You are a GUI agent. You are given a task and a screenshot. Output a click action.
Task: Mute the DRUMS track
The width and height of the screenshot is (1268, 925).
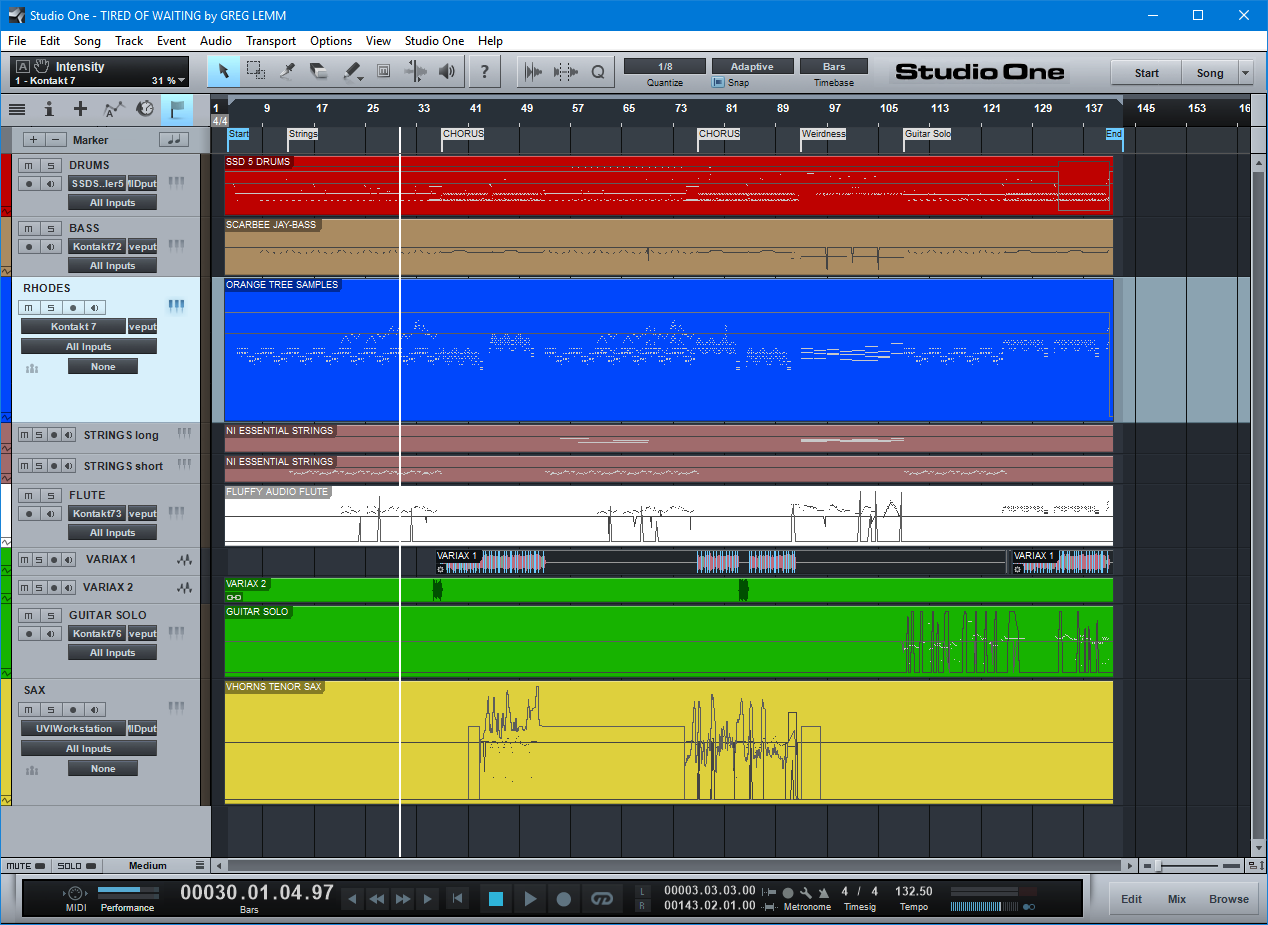click(x=29, y=165)
